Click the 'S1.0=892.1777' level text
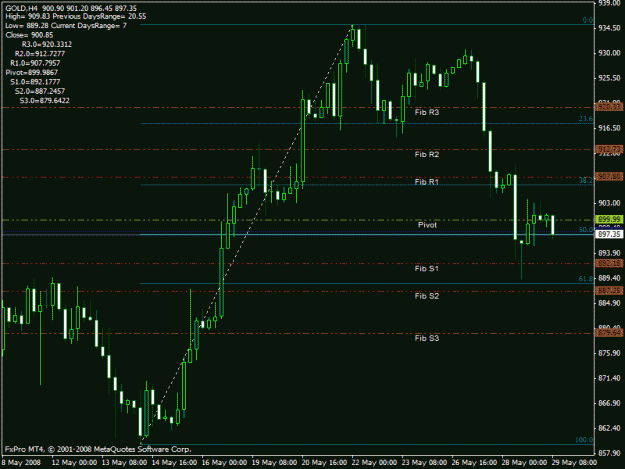The height and width of the screenshot is (469, 625). click(35, 82)
